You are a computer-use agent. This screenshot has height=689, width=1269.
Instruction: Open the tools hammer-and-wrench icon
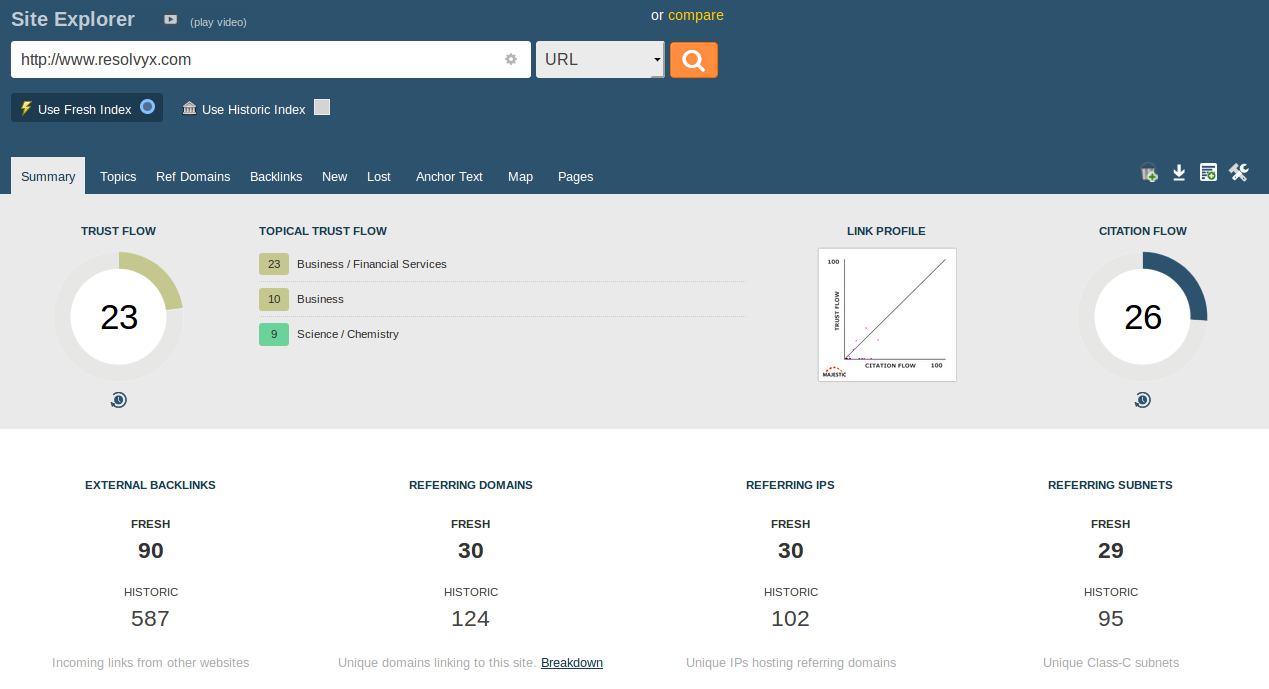[1239, 173]
